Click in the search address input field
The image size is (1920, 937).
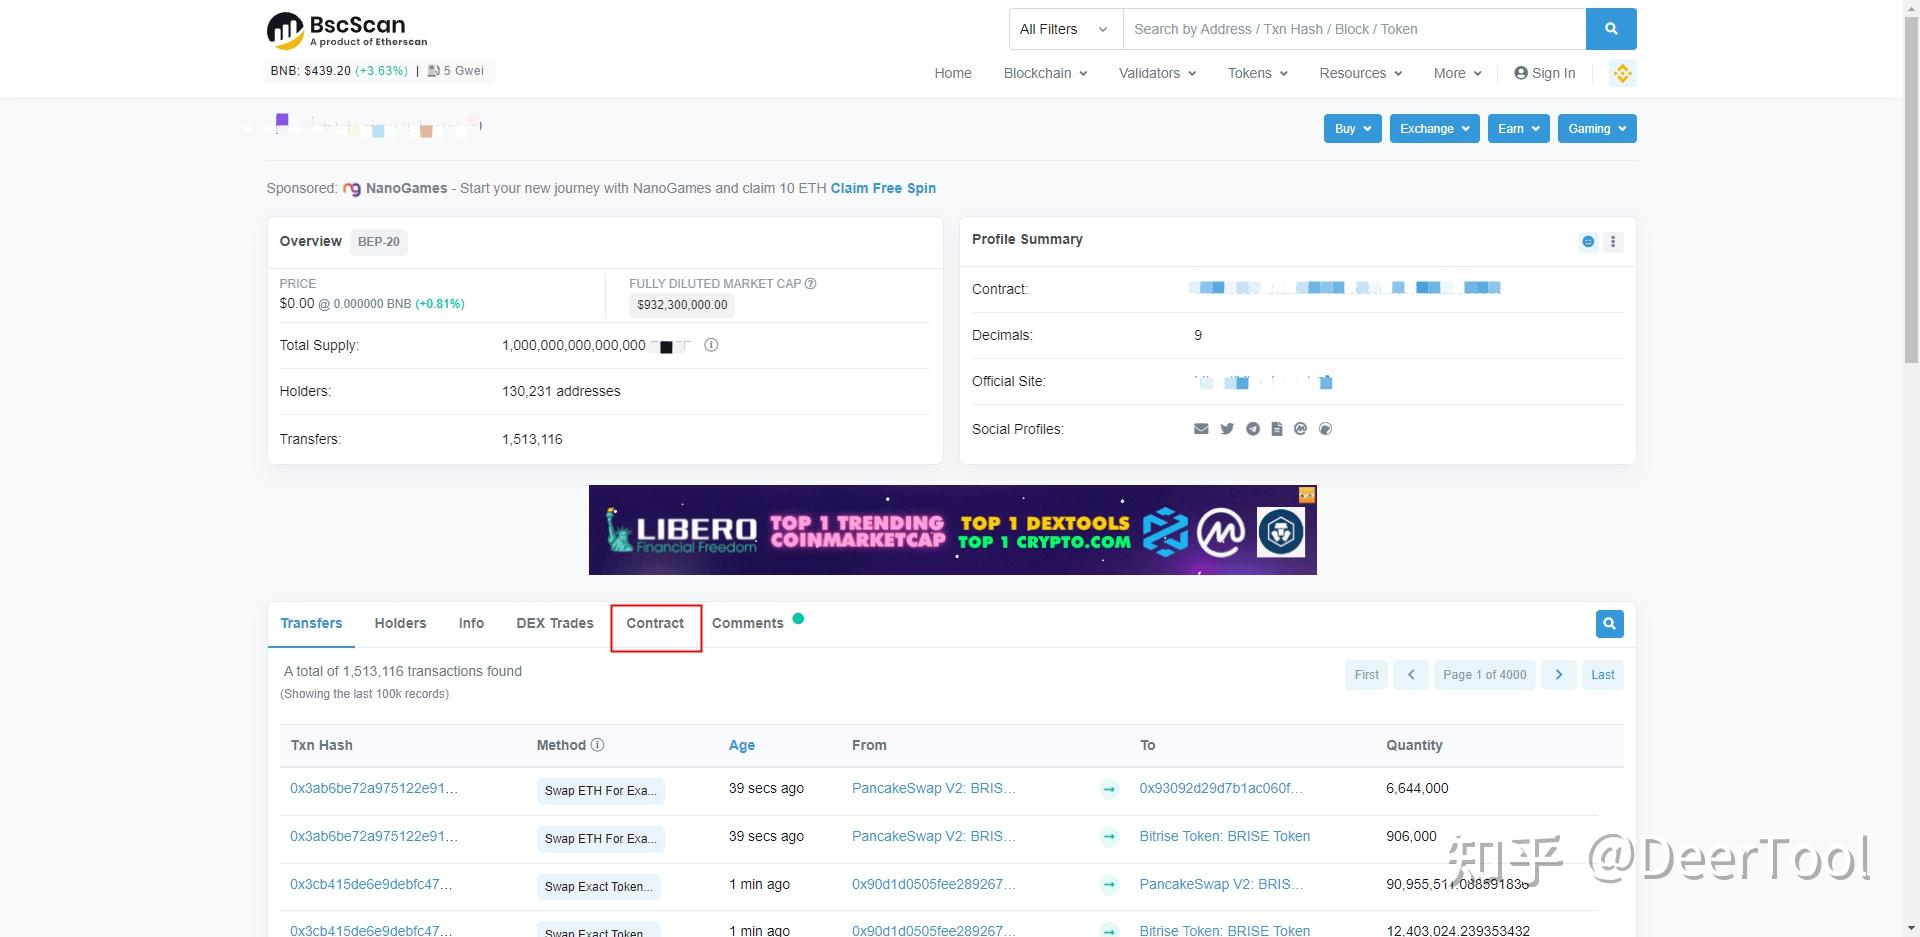[1354, 29]
